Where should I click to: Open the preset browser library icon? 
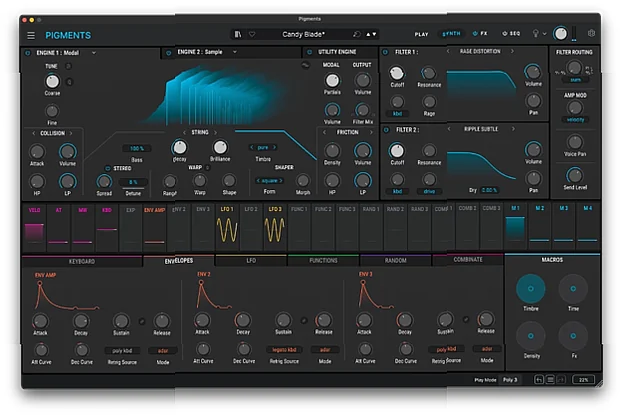click(x=238, y=35)
